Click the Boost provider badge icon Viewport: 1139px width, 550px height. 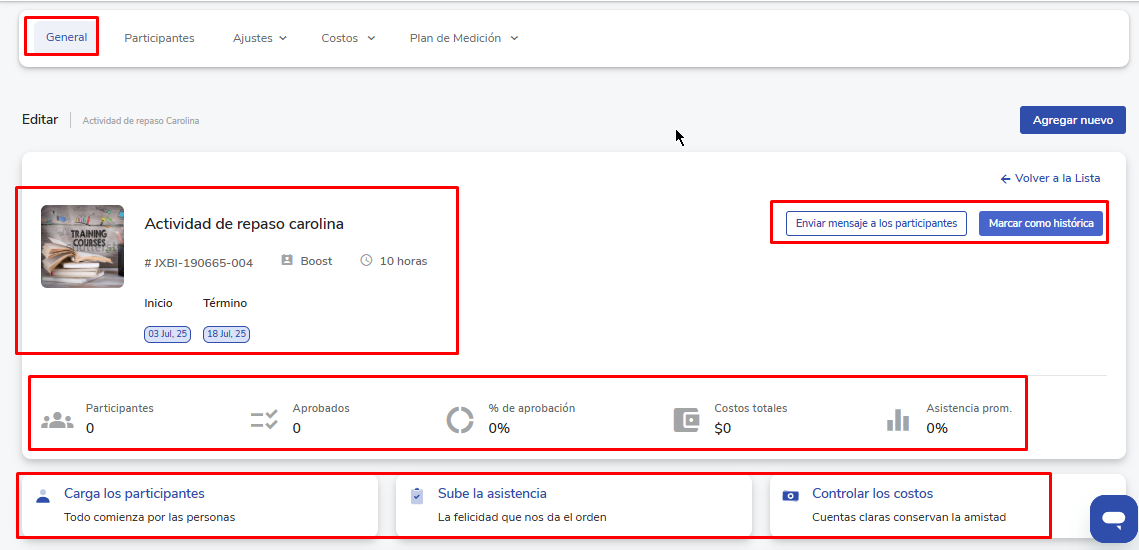click(287, 261)
